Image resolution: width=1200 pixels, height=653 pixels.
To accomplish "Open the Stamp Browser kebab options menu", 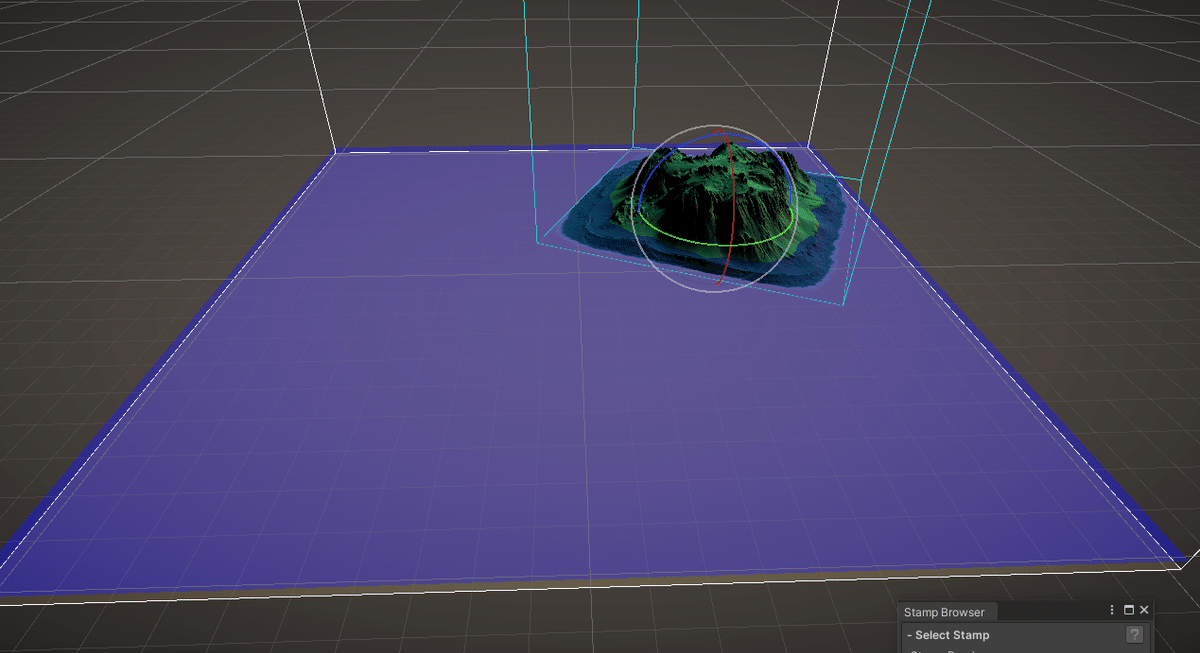I will pos(1112,610).
